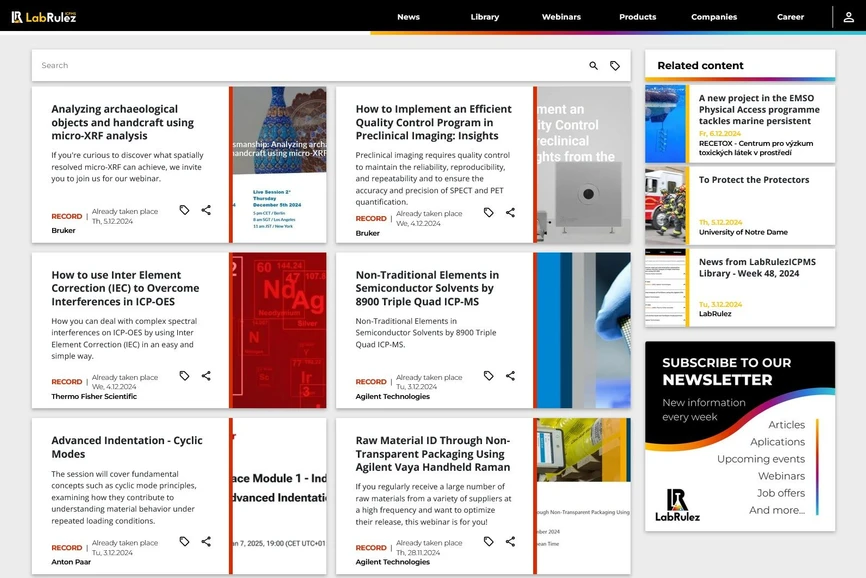Share the Advanced Indentation Cyclic Modes card
This screenshot has height=578, width=866.
(x=206, y=542)
